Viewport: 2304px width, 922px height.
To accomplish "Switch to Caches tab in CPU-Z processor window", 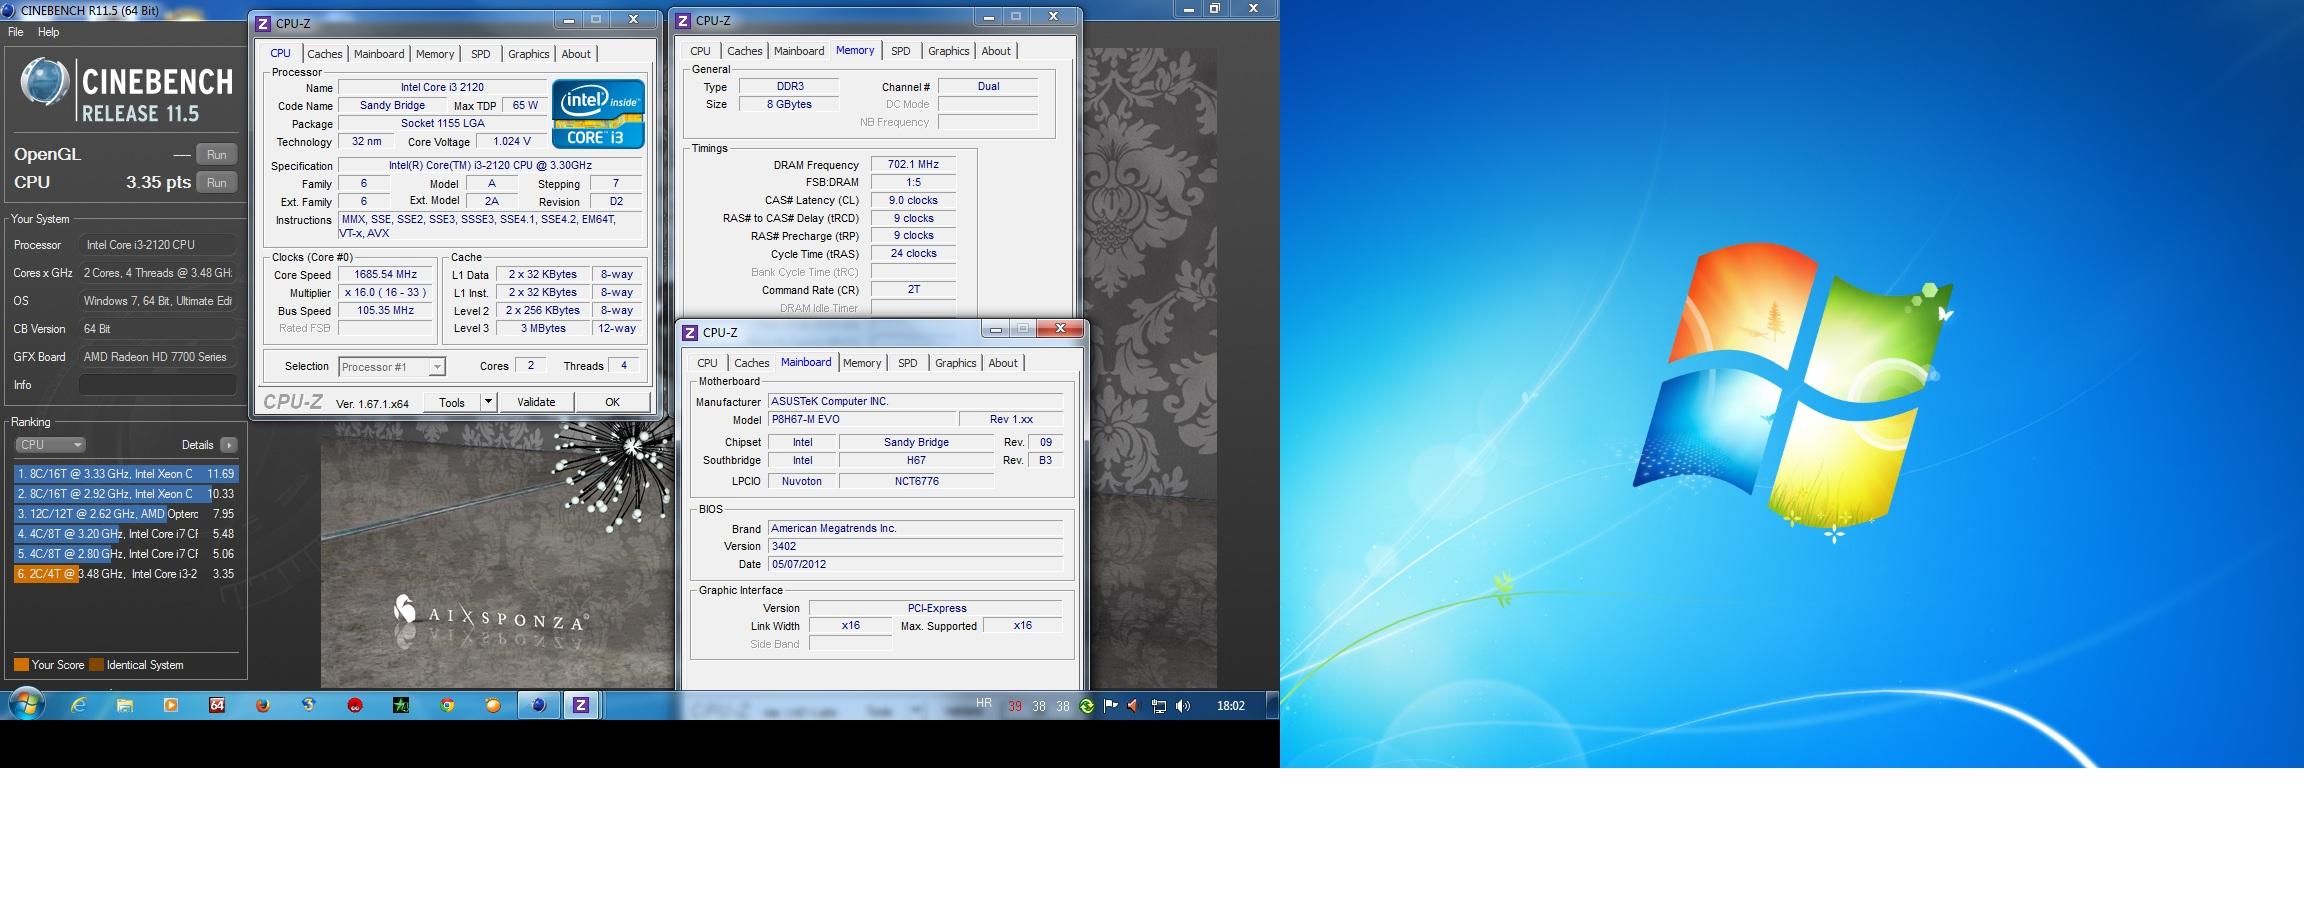I will click(x=324, y=54).
